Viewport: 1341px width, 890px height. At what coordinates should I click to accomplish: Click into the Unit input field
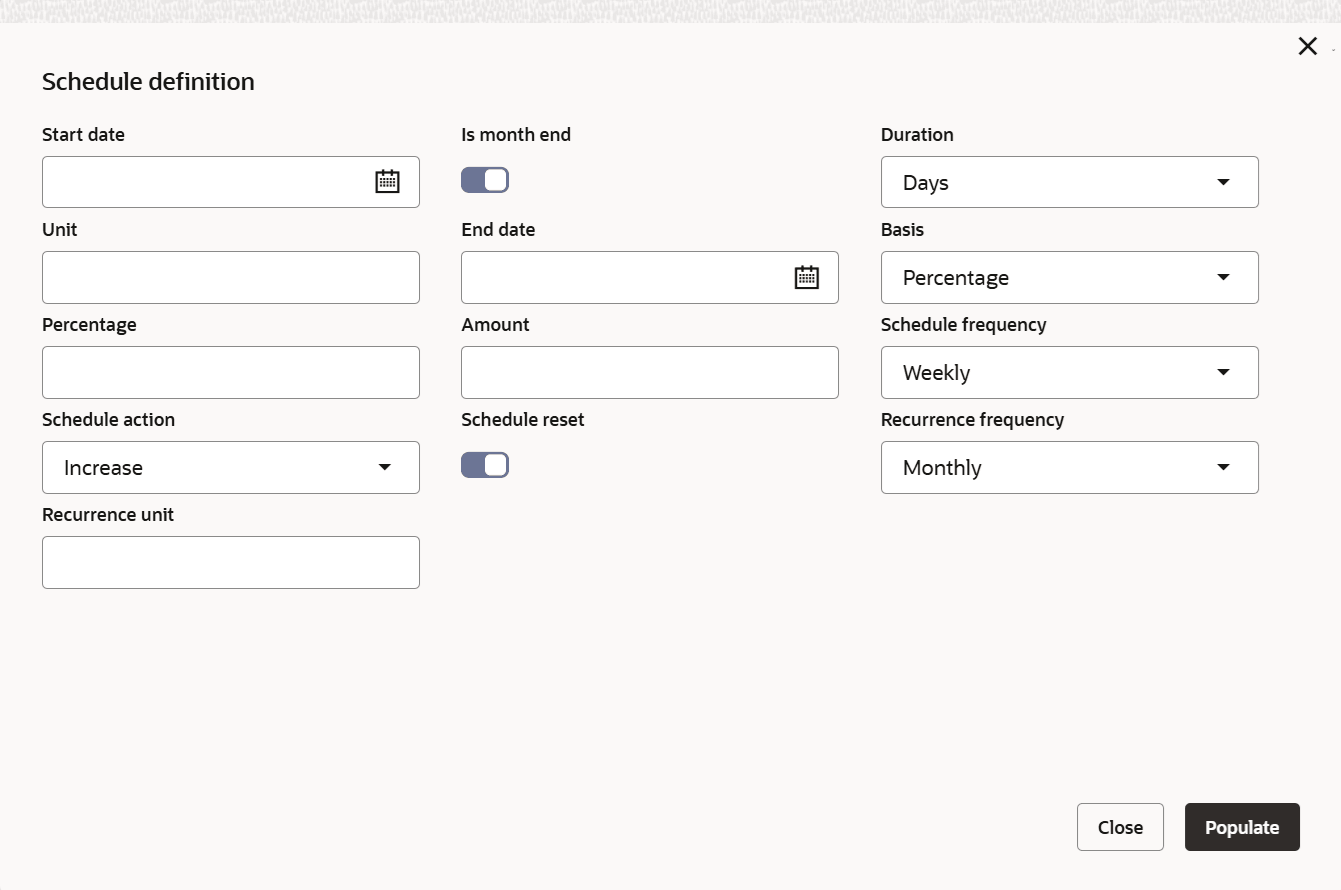pos(230,277)
